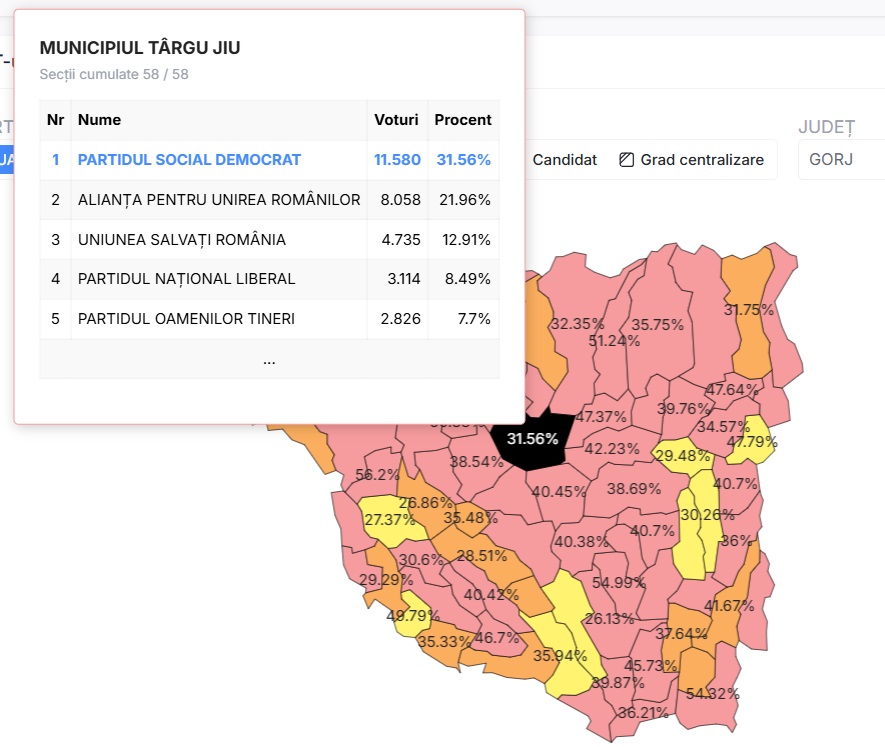Click the Procent column header
The height and width of the screenshot is (747, 885).
pos(463,120)
